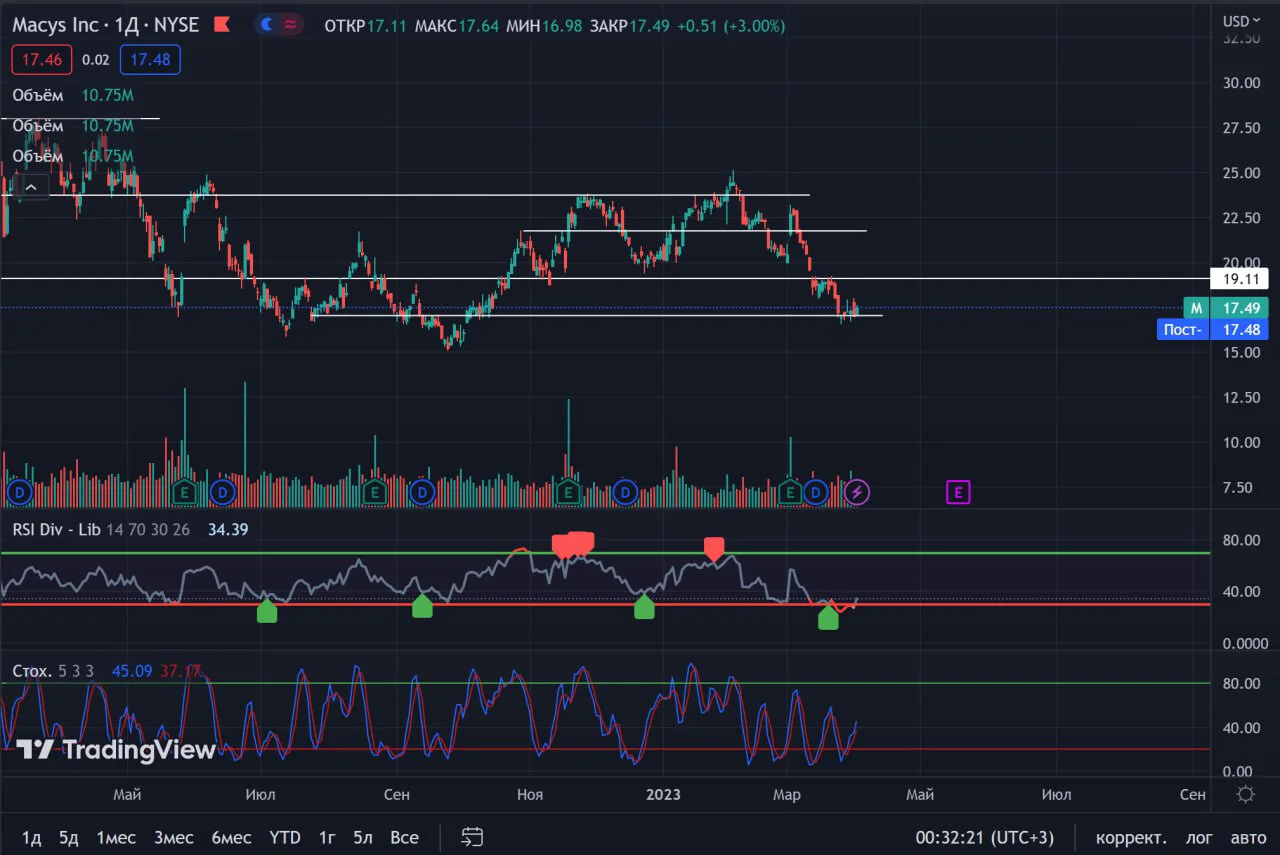Open symbol search via Macys Inc title

(55, 25)
